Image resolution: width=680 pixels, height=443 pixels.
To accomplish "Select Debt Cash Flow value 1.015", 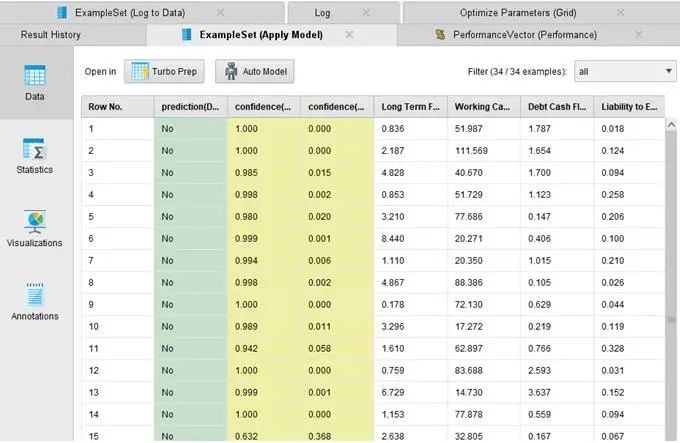I will pos(539,261).
